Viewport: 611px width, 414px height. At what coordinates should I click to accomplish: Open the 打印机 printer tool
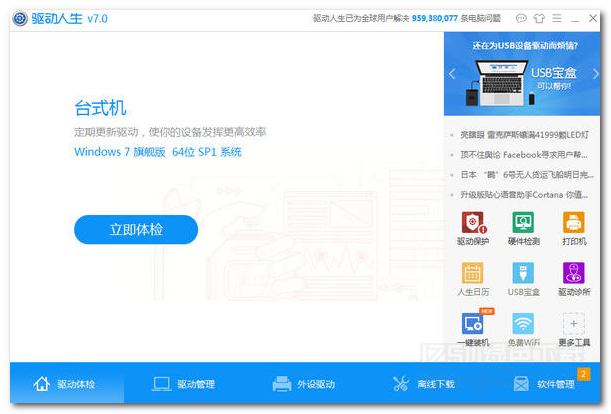574,228
